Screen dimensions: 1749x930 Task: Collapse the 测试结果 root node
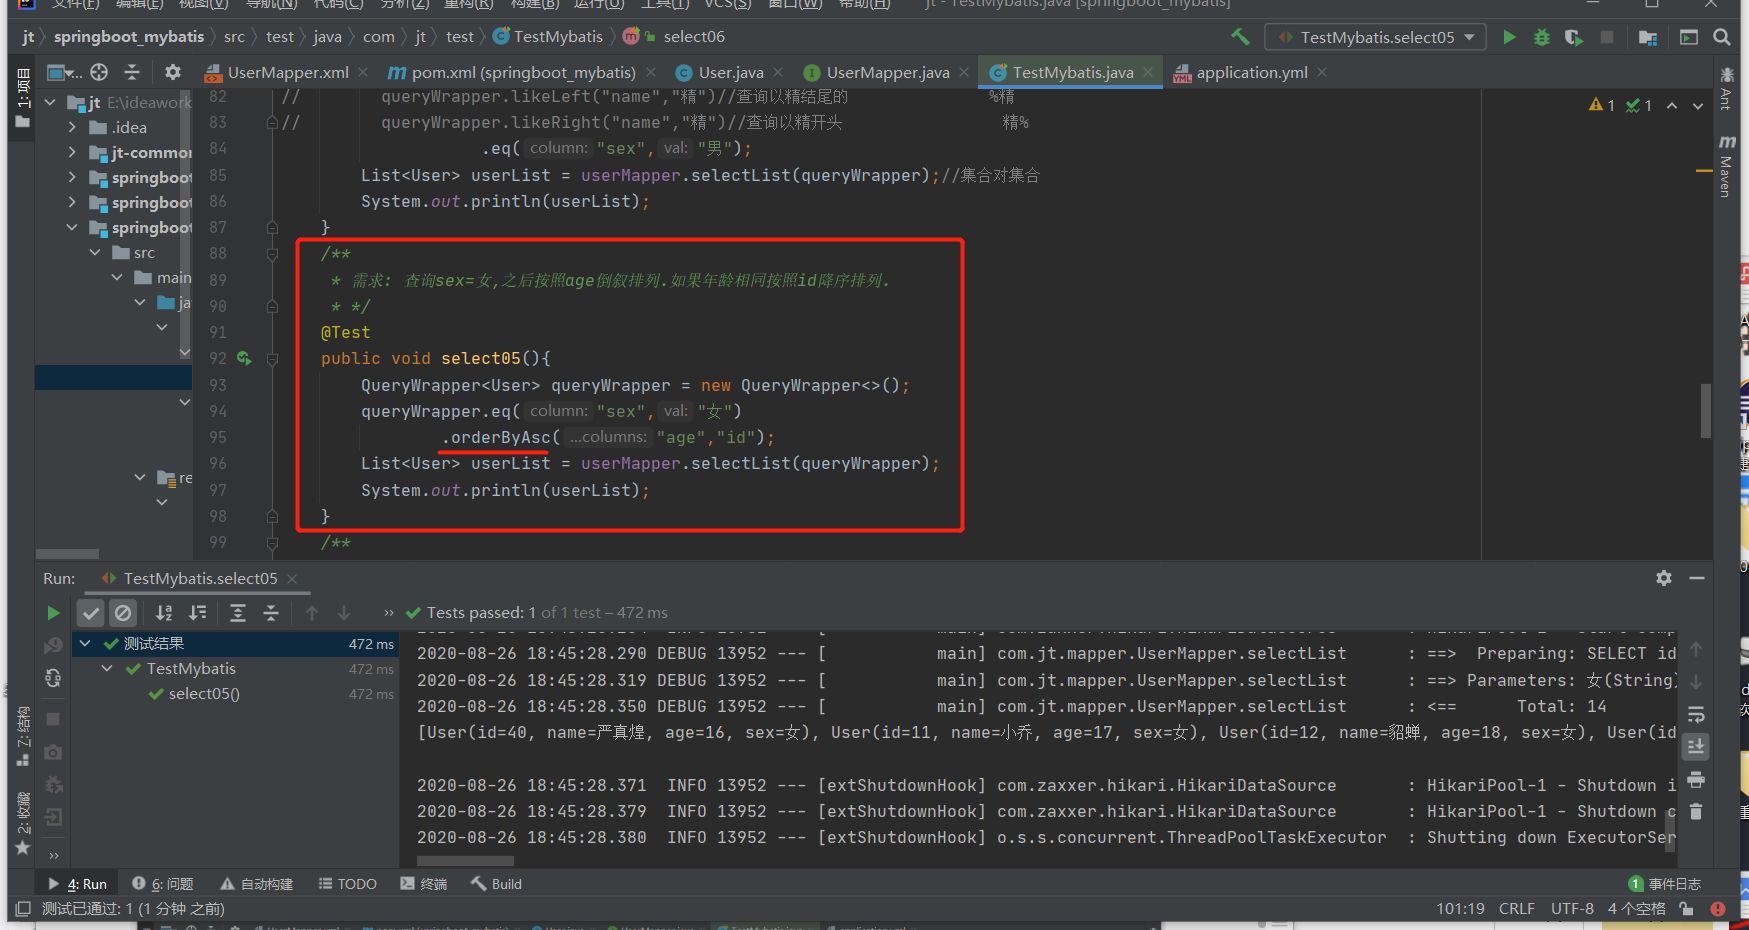pos(85,643)
